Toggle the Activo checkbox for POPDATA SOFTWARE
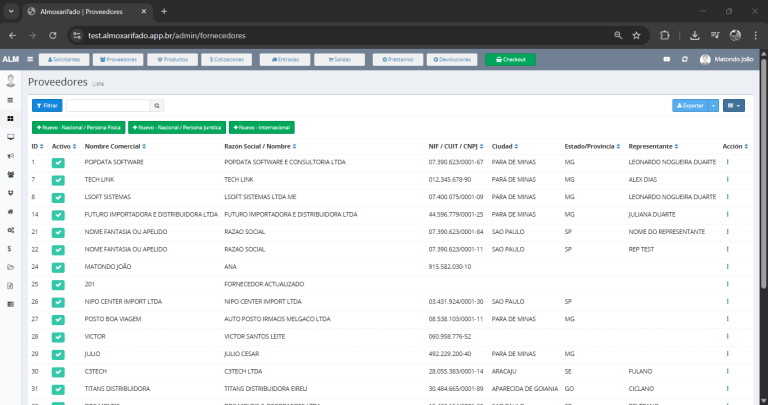 click(x=58, y=162)
